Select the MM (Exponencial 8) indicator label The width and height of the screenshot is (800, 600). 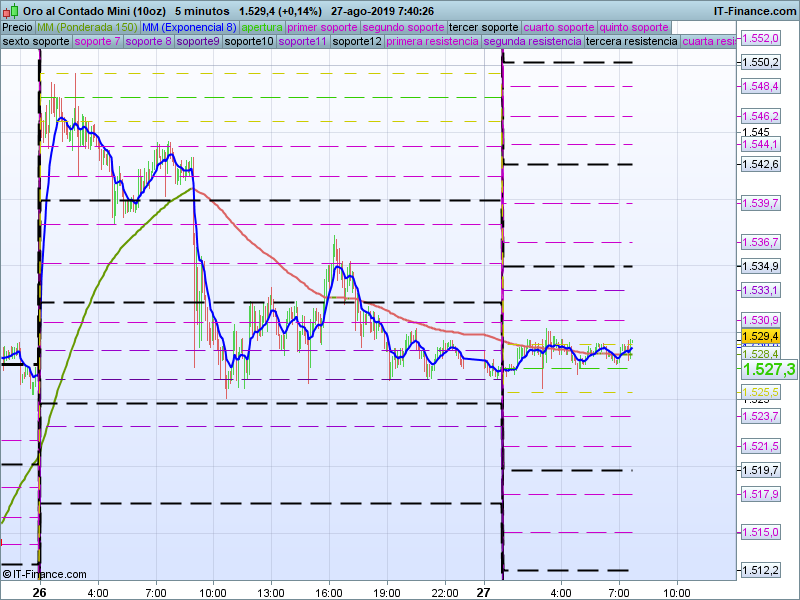pos(189,27)
